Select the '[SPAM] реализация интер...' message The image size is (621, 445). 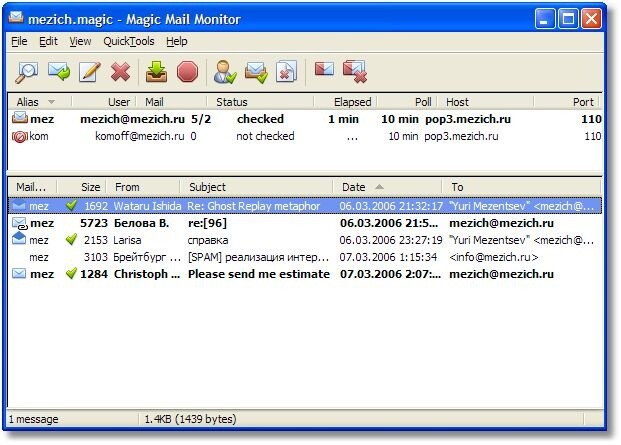[x=258, y=257]
